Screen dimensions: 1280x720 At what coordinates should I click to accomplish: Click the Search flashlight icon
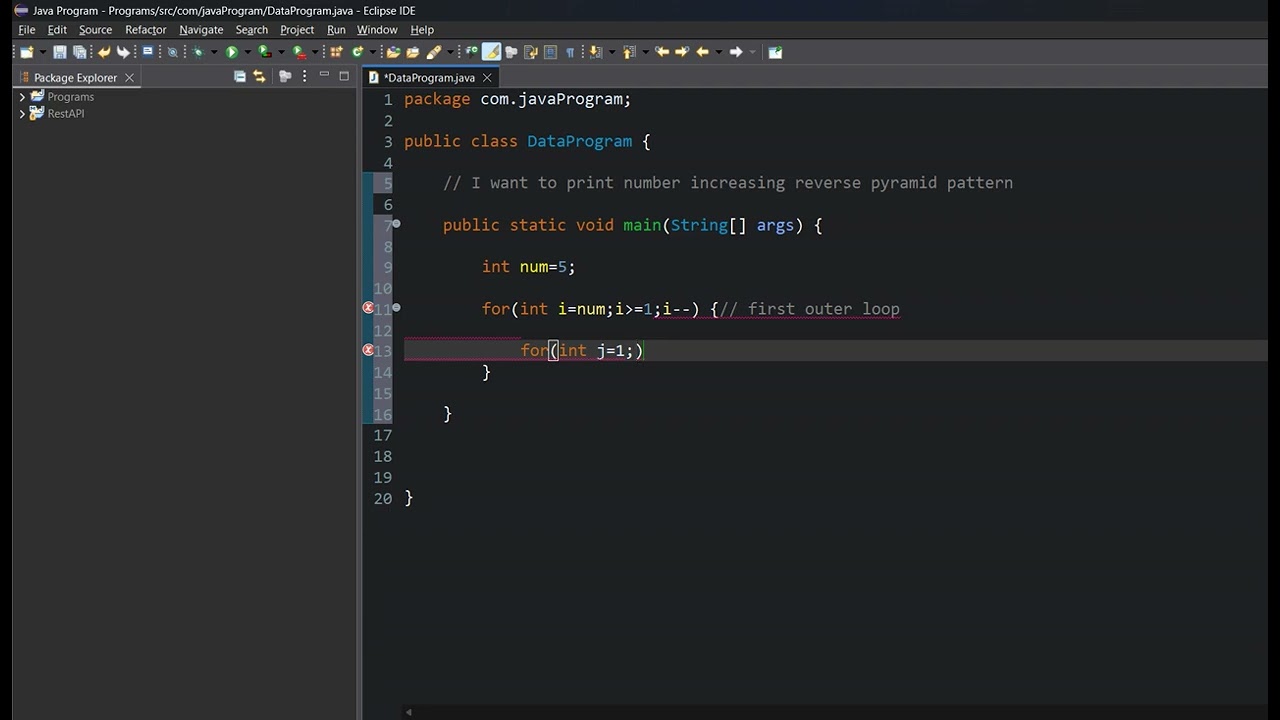point(433,52)
